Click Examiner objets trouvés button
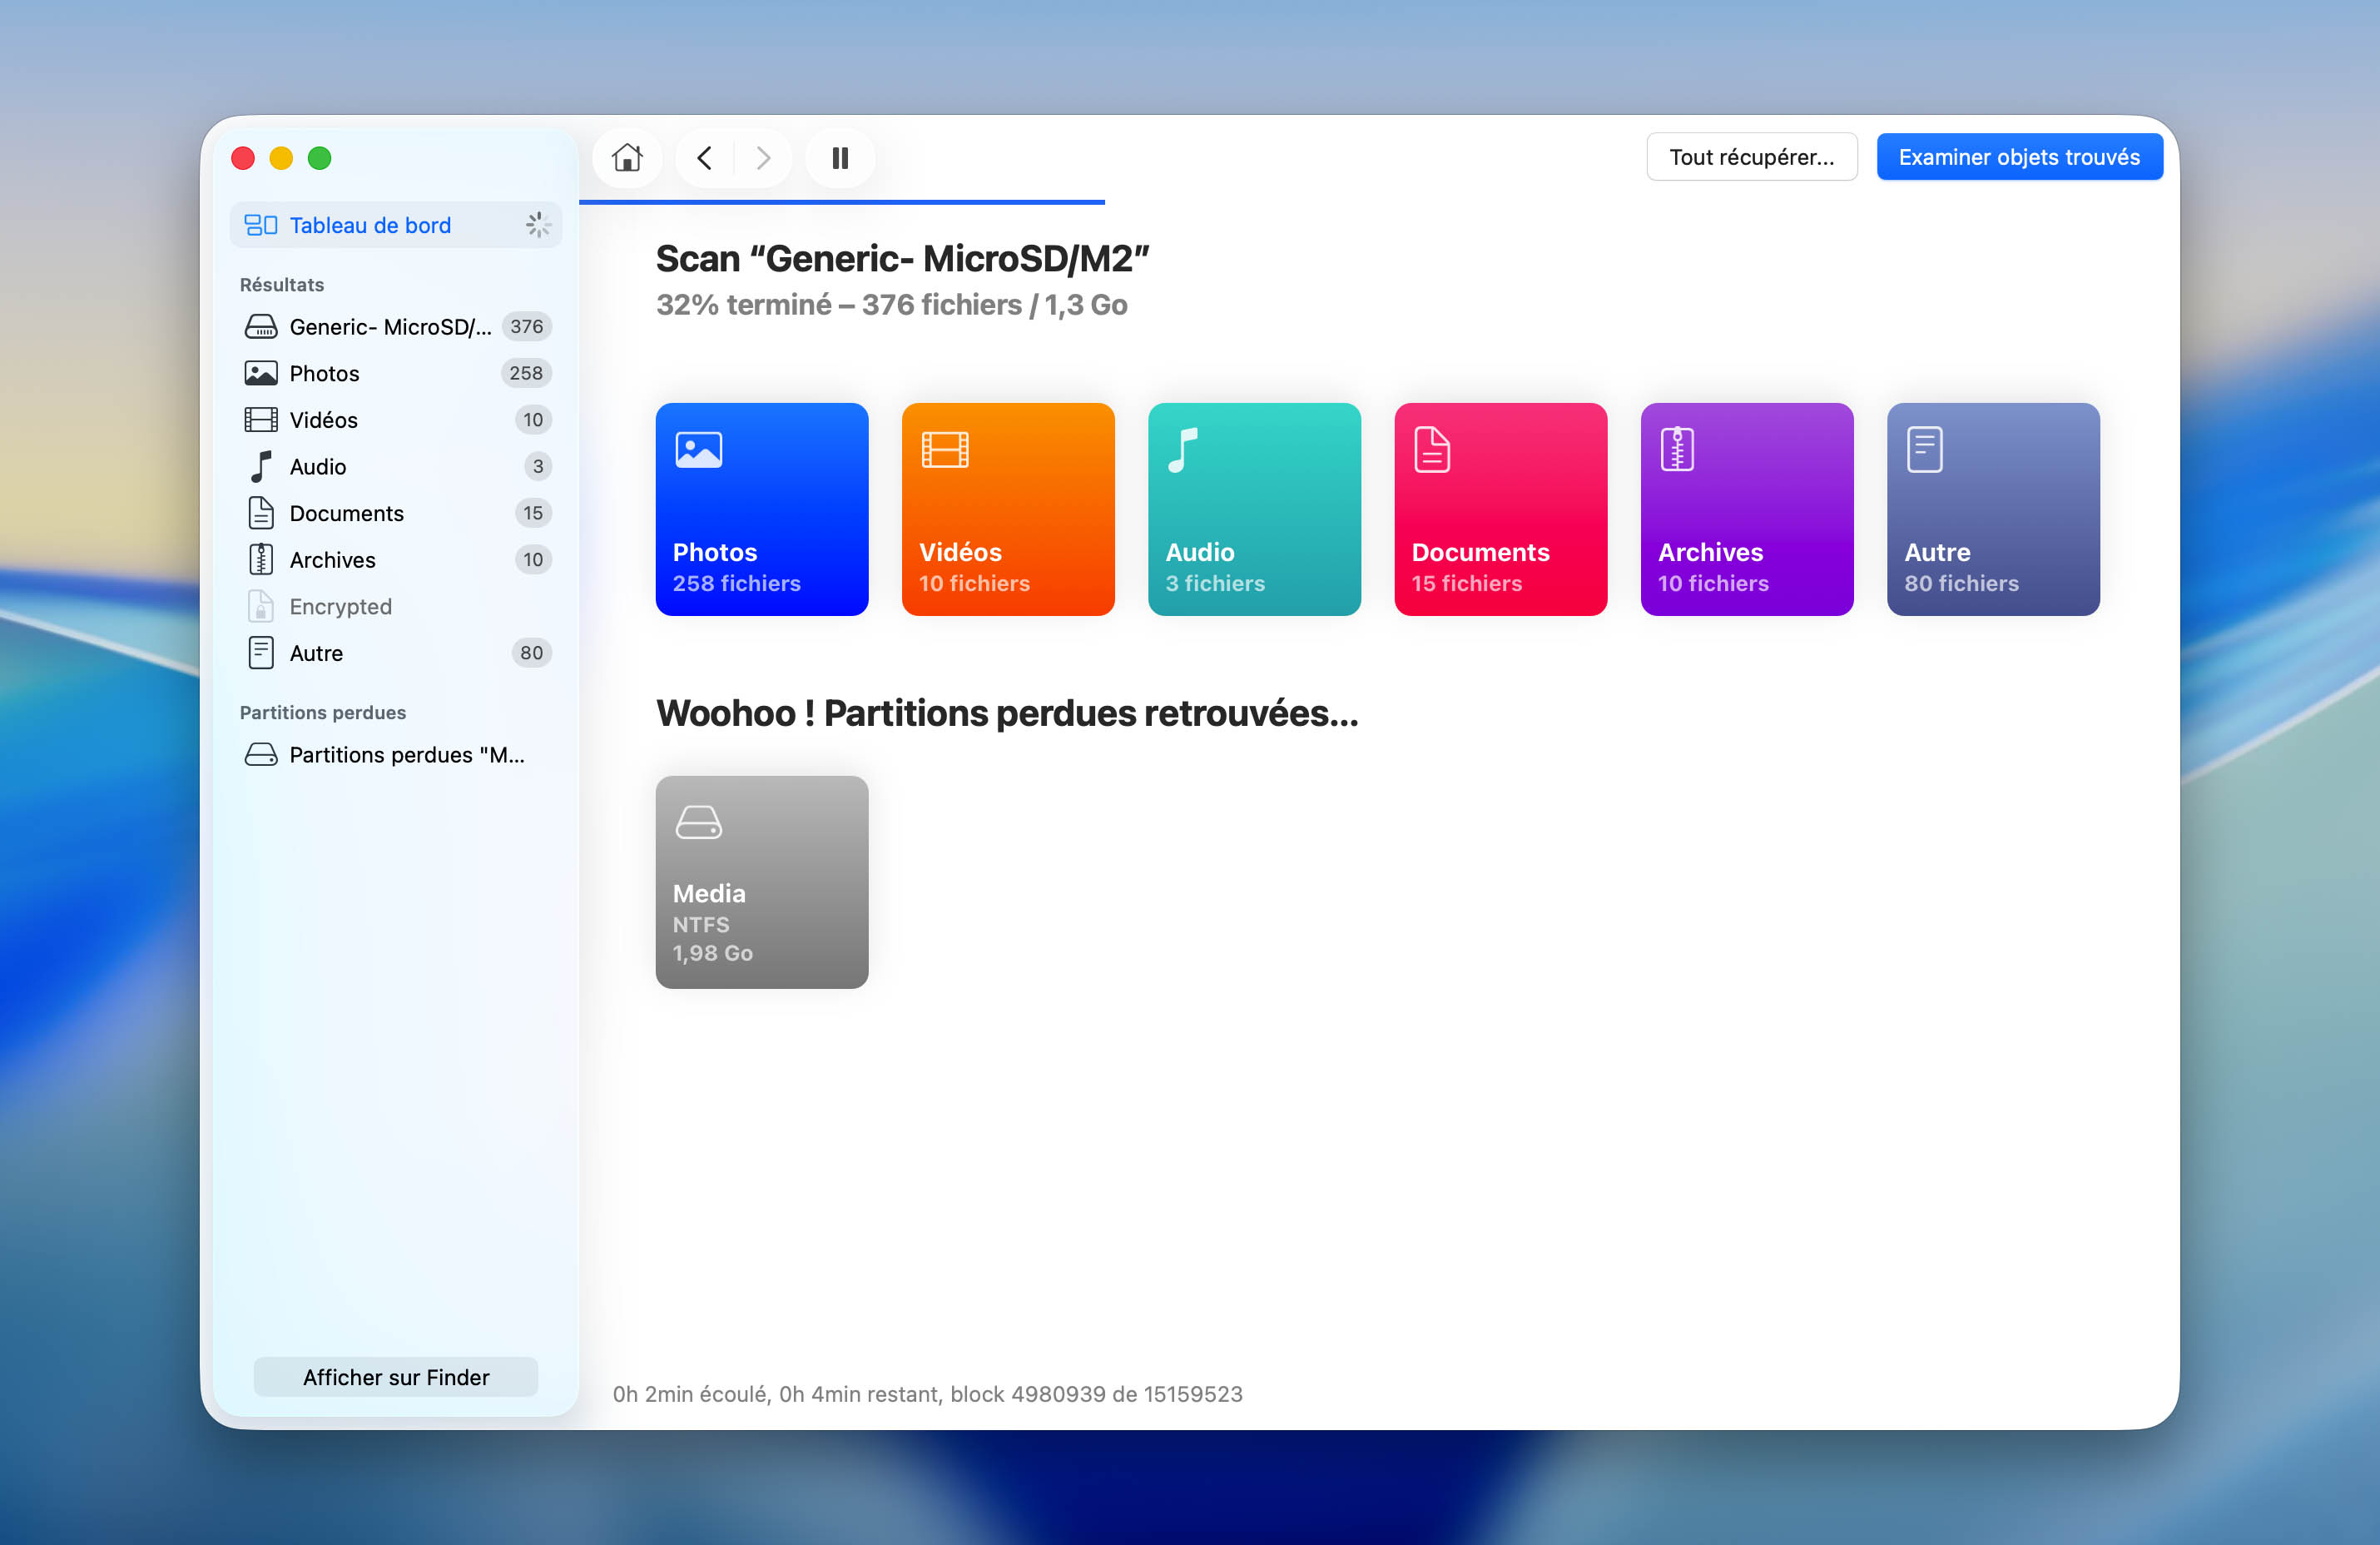This screenshot has height=1545, width=2380. coord(2019,157)
